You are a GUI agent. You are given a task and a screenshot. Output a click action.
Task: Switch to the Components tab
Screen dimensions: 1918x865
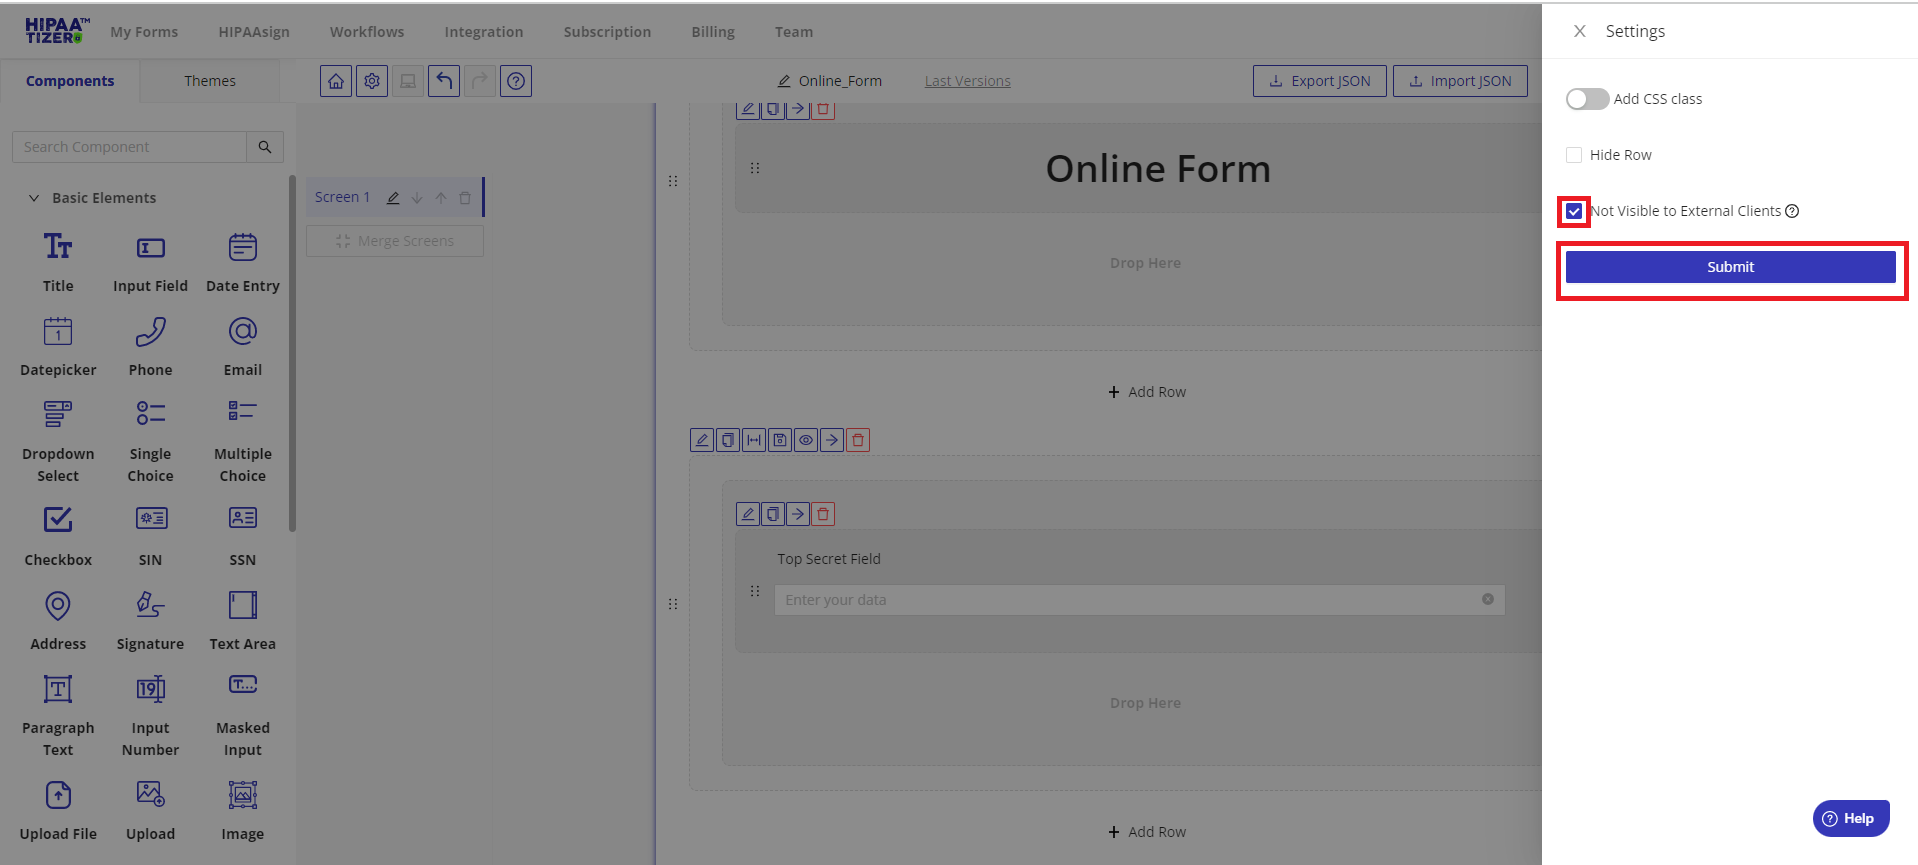point(70,81)
